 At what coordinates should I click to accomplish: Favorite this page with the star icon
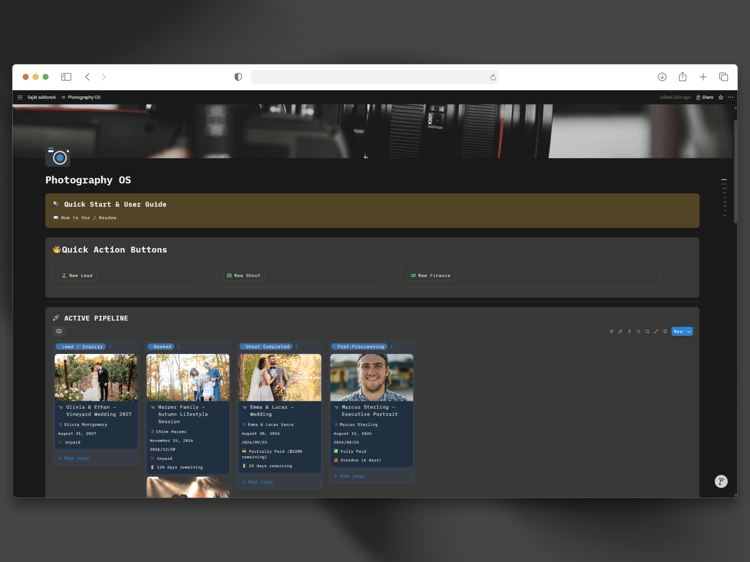(x=721, y=97)
